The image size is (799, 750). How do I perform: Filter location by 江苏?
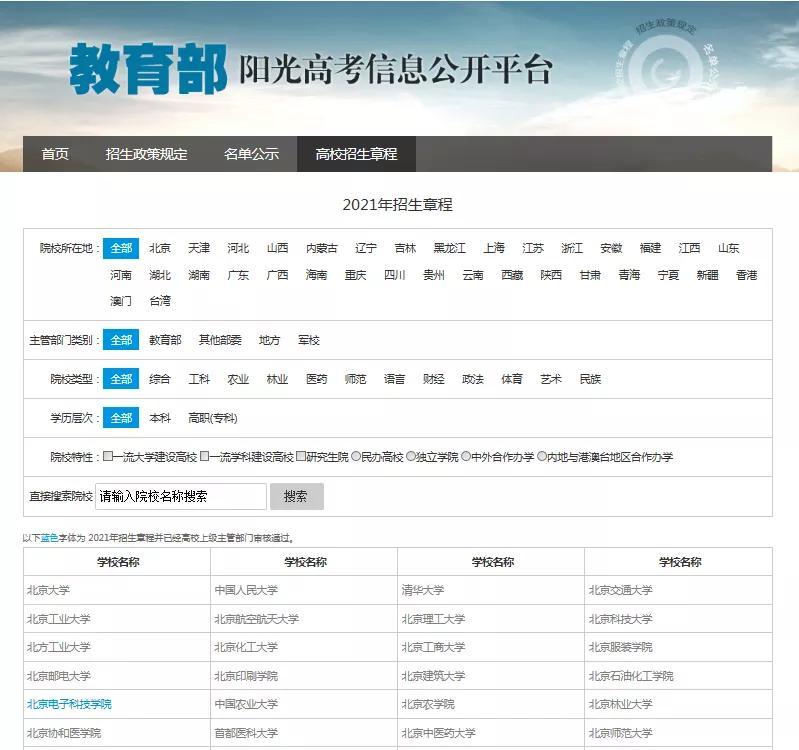point(533,248)
